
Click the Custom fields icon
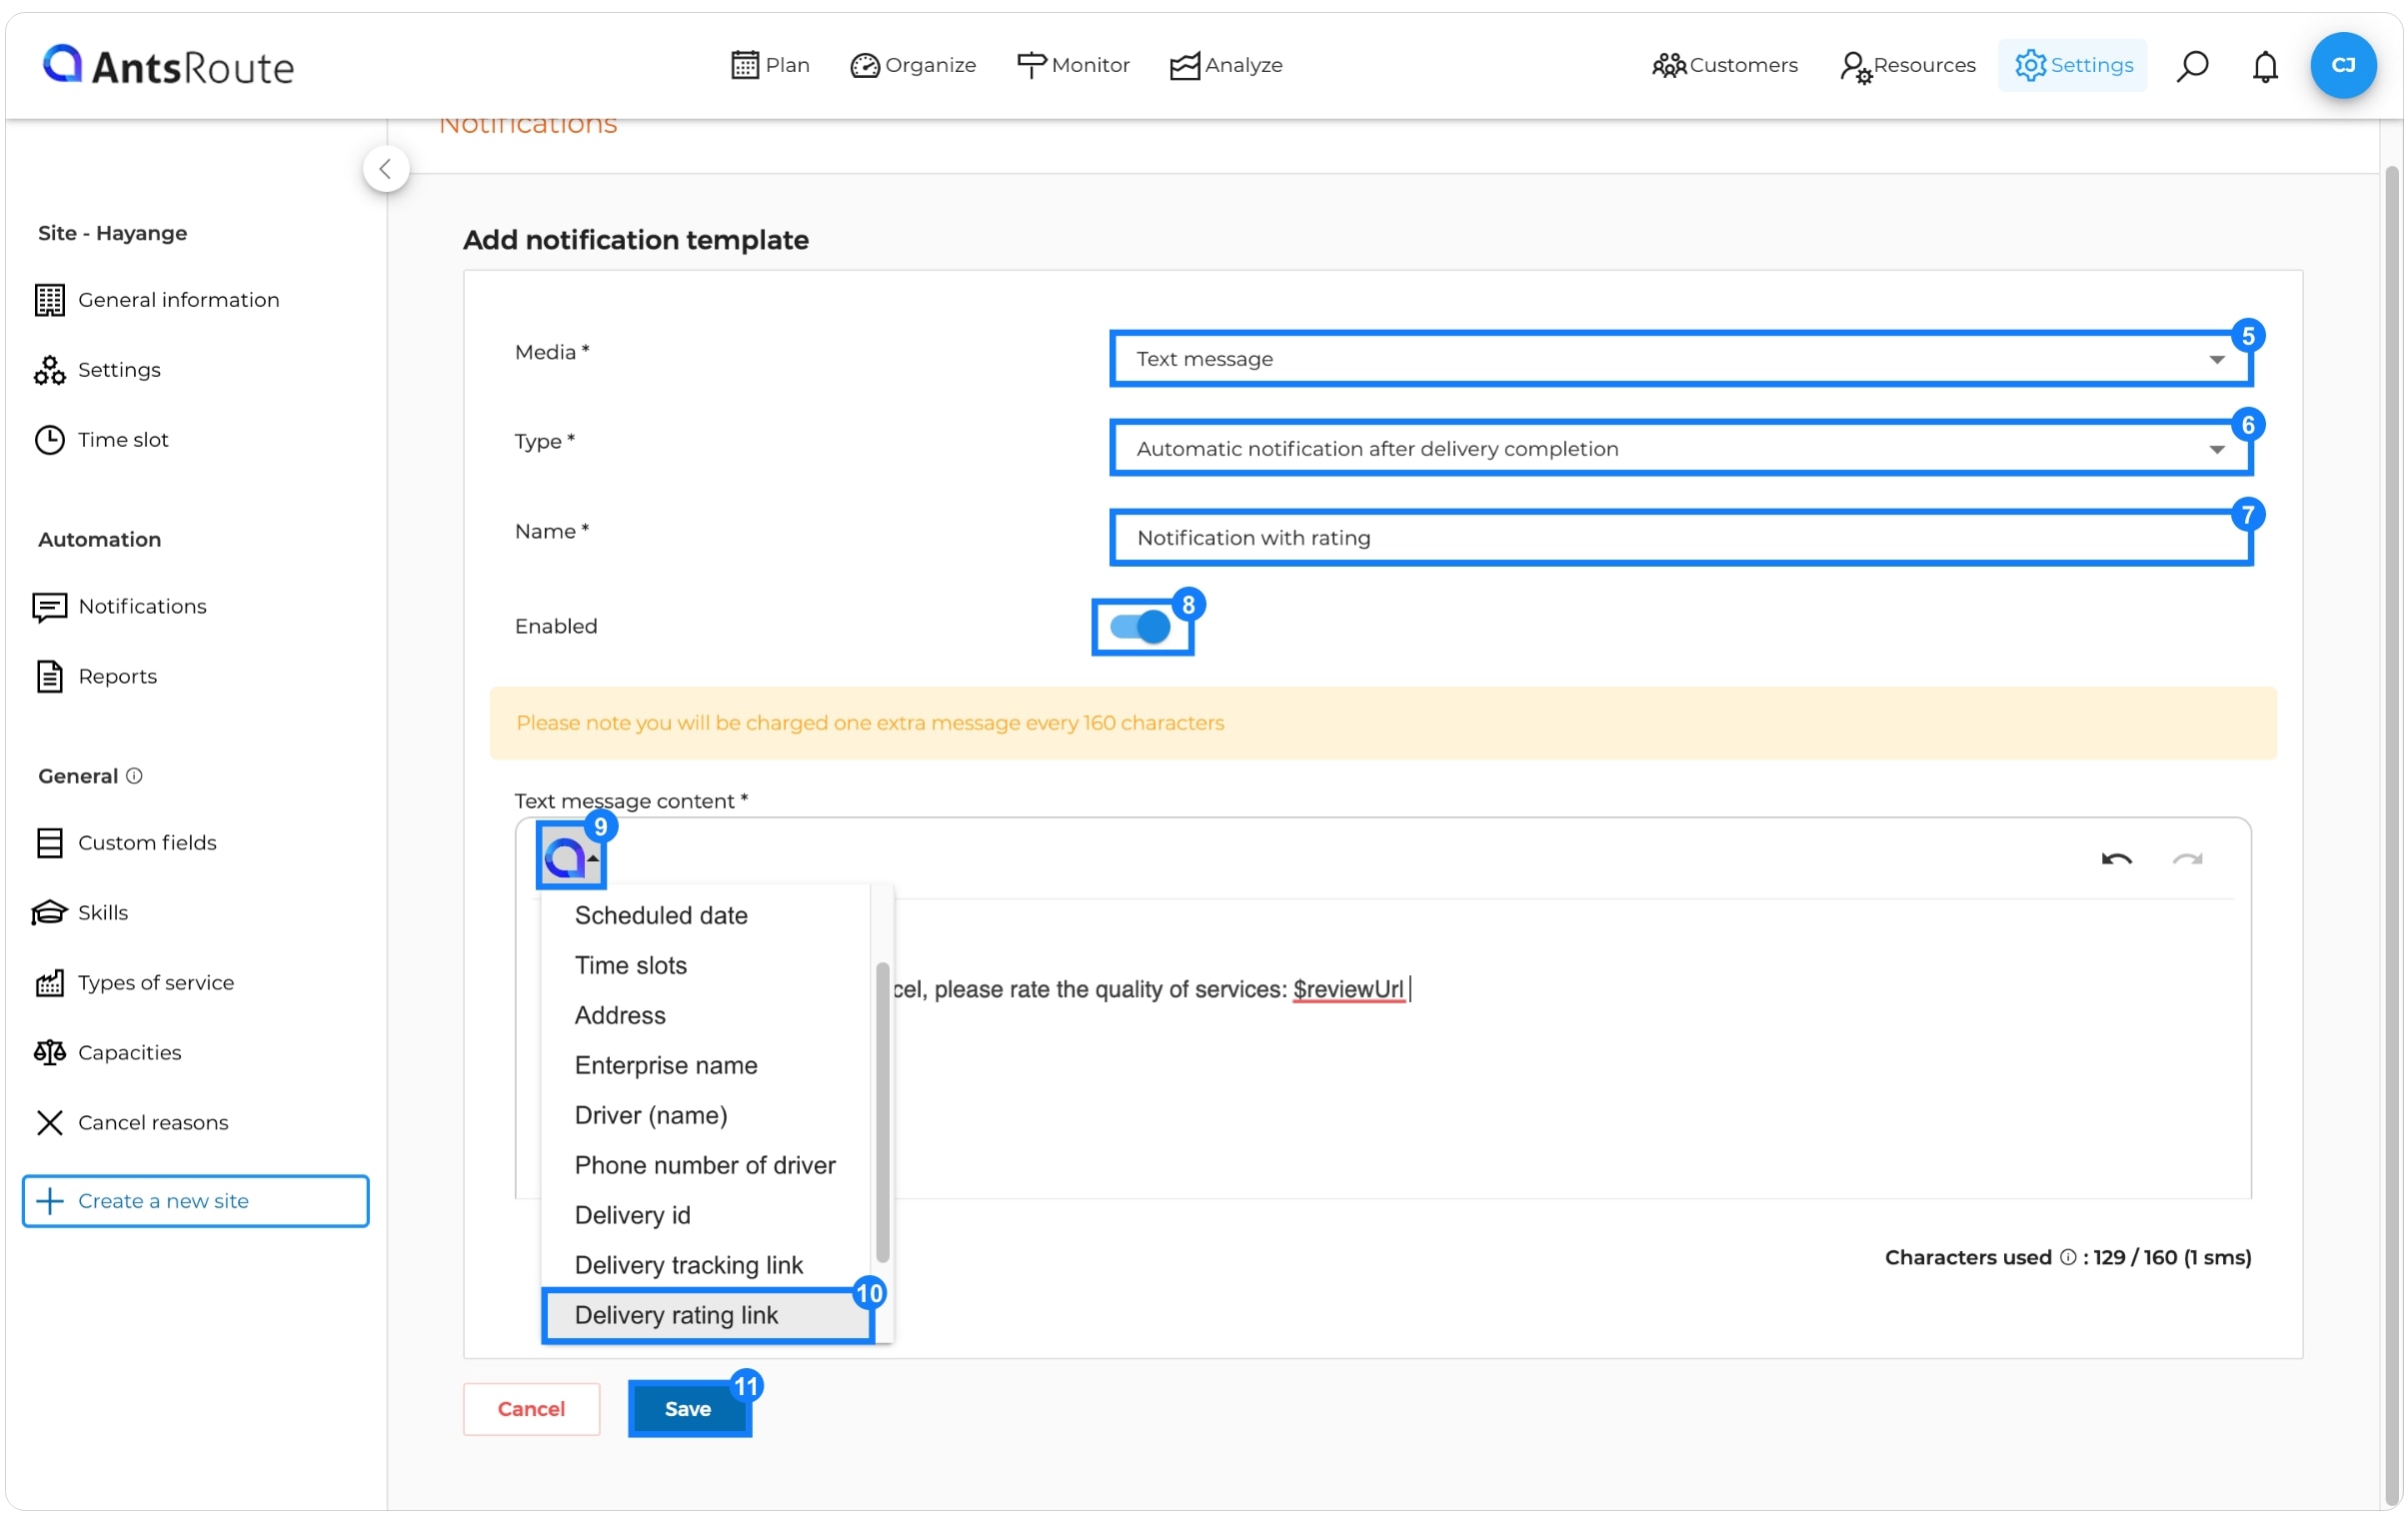pyautogui.click(x=50, y=843)
